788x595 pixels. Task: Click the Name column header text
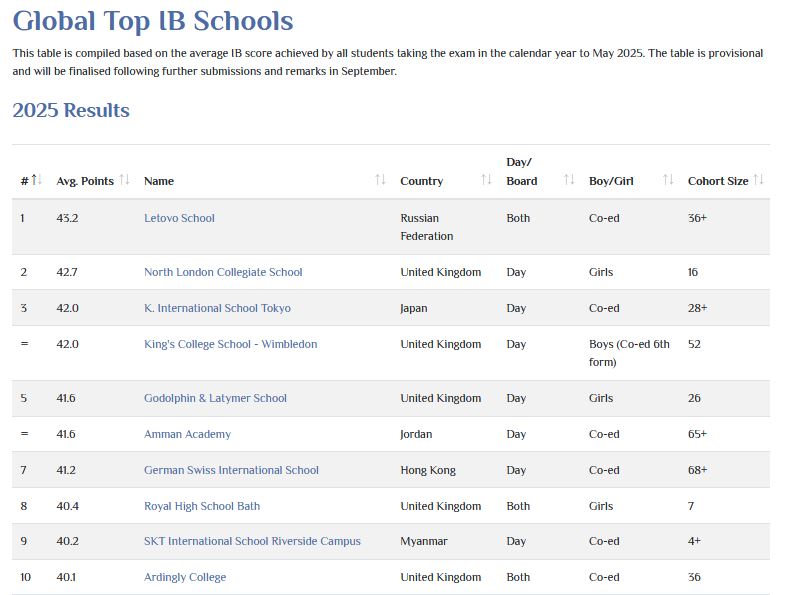coord(159,181)
